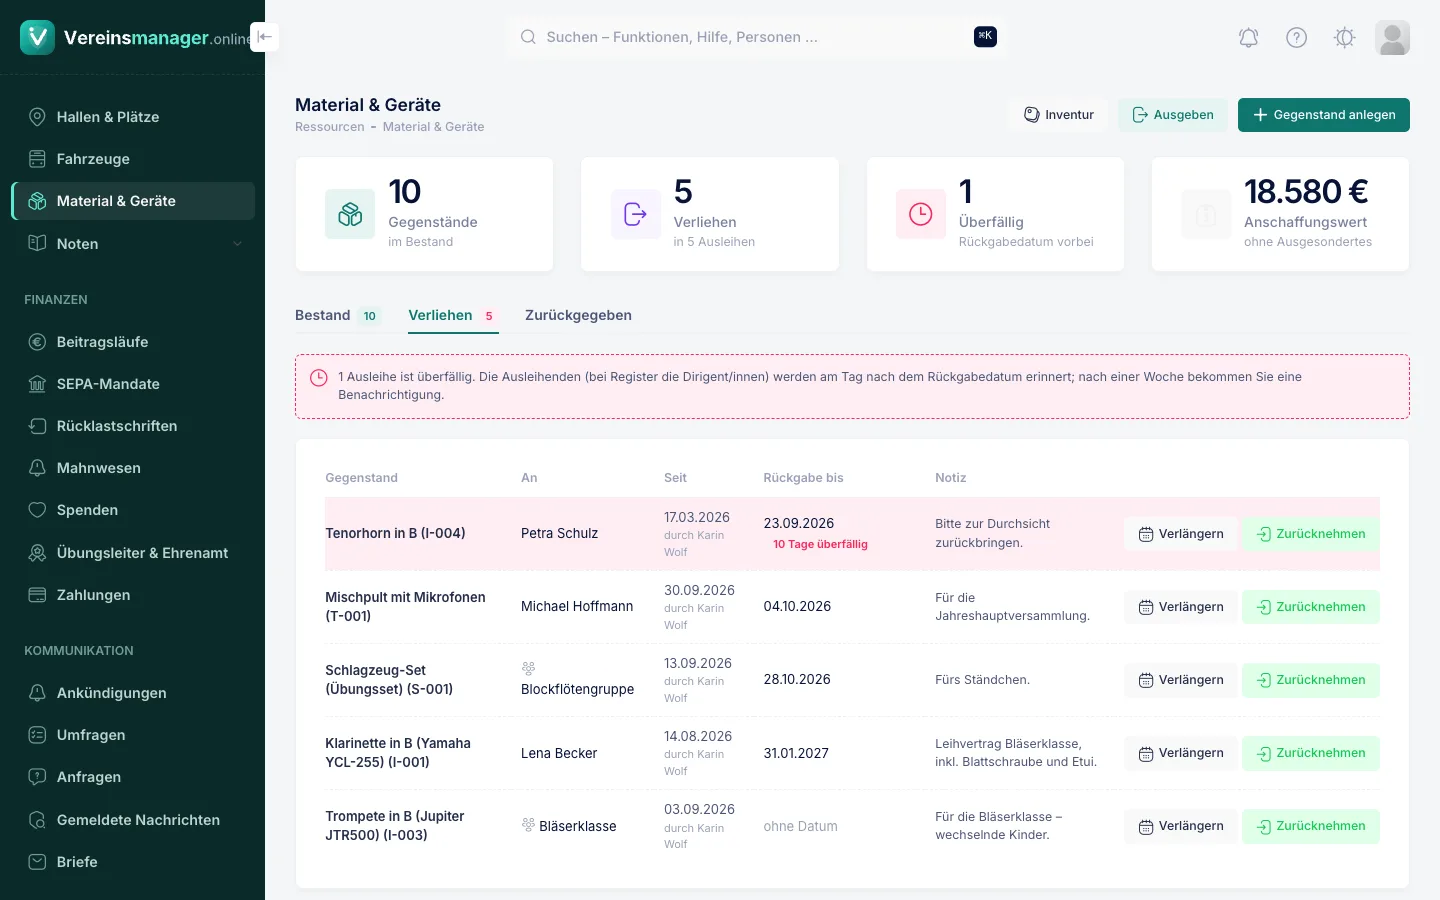The image size is (1440, 900).
Task: Click the Ausgeben button
Action: click(1173, 115)
